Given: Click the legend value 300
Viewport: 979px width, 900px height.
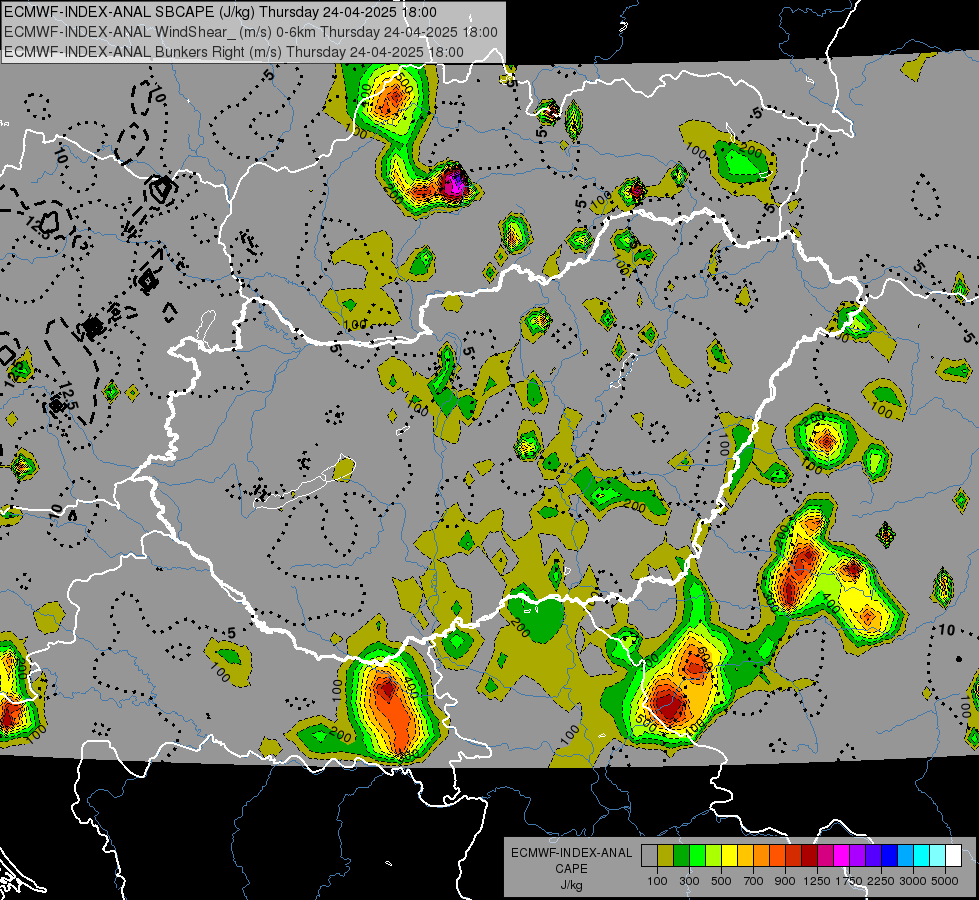Looking at the screenshot, I should point(689,881).
